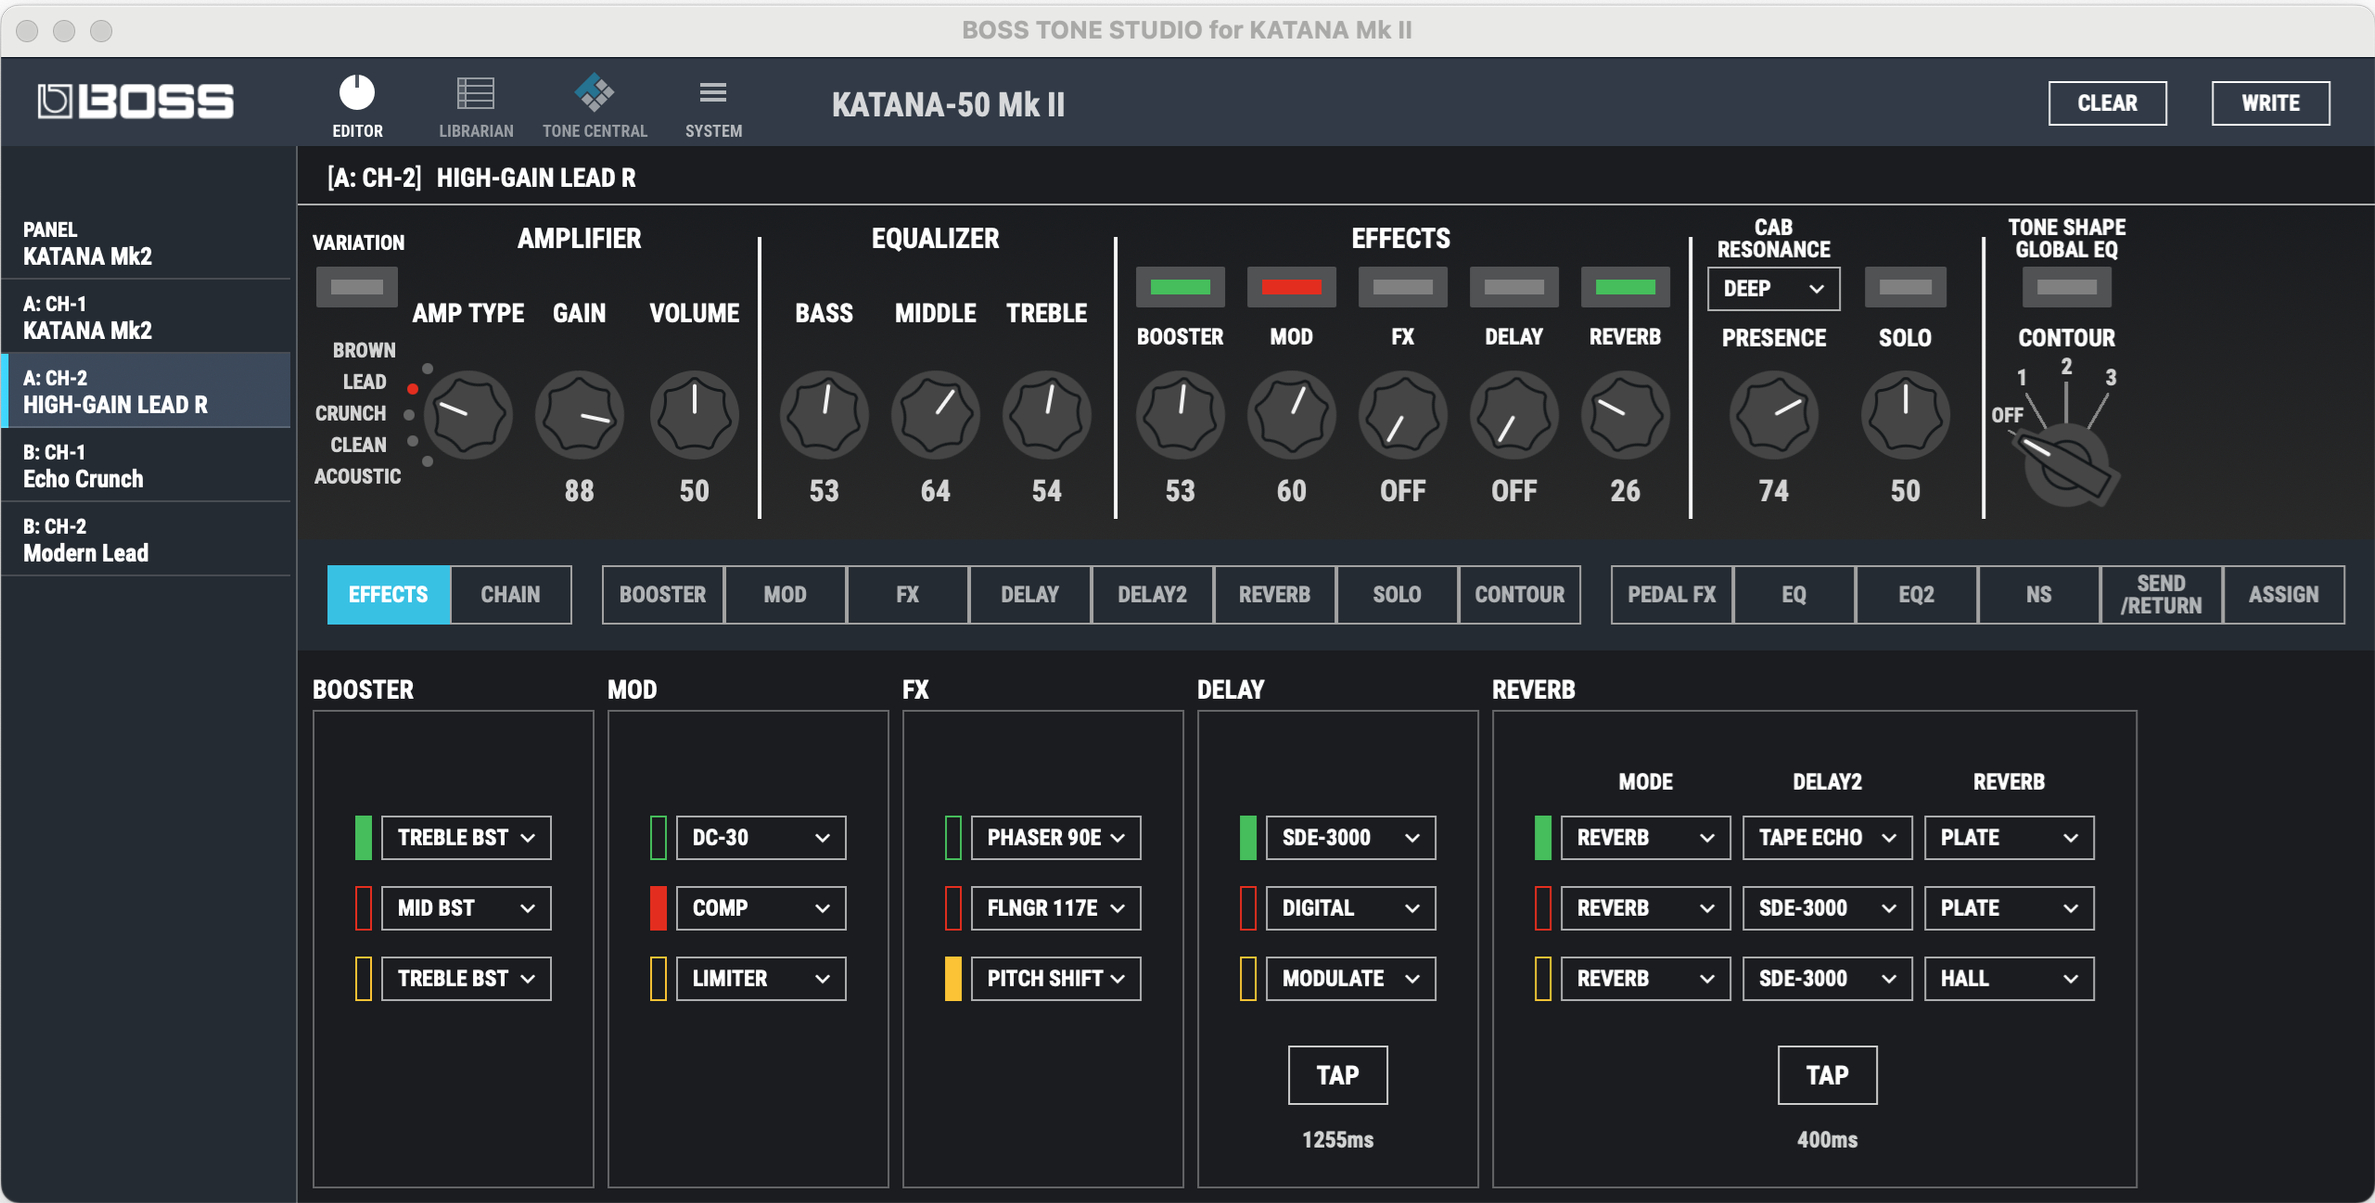Adjust the PRESENCE knob
Viewport: 2375px width, 1203px height.
[x=1773, y=414]
